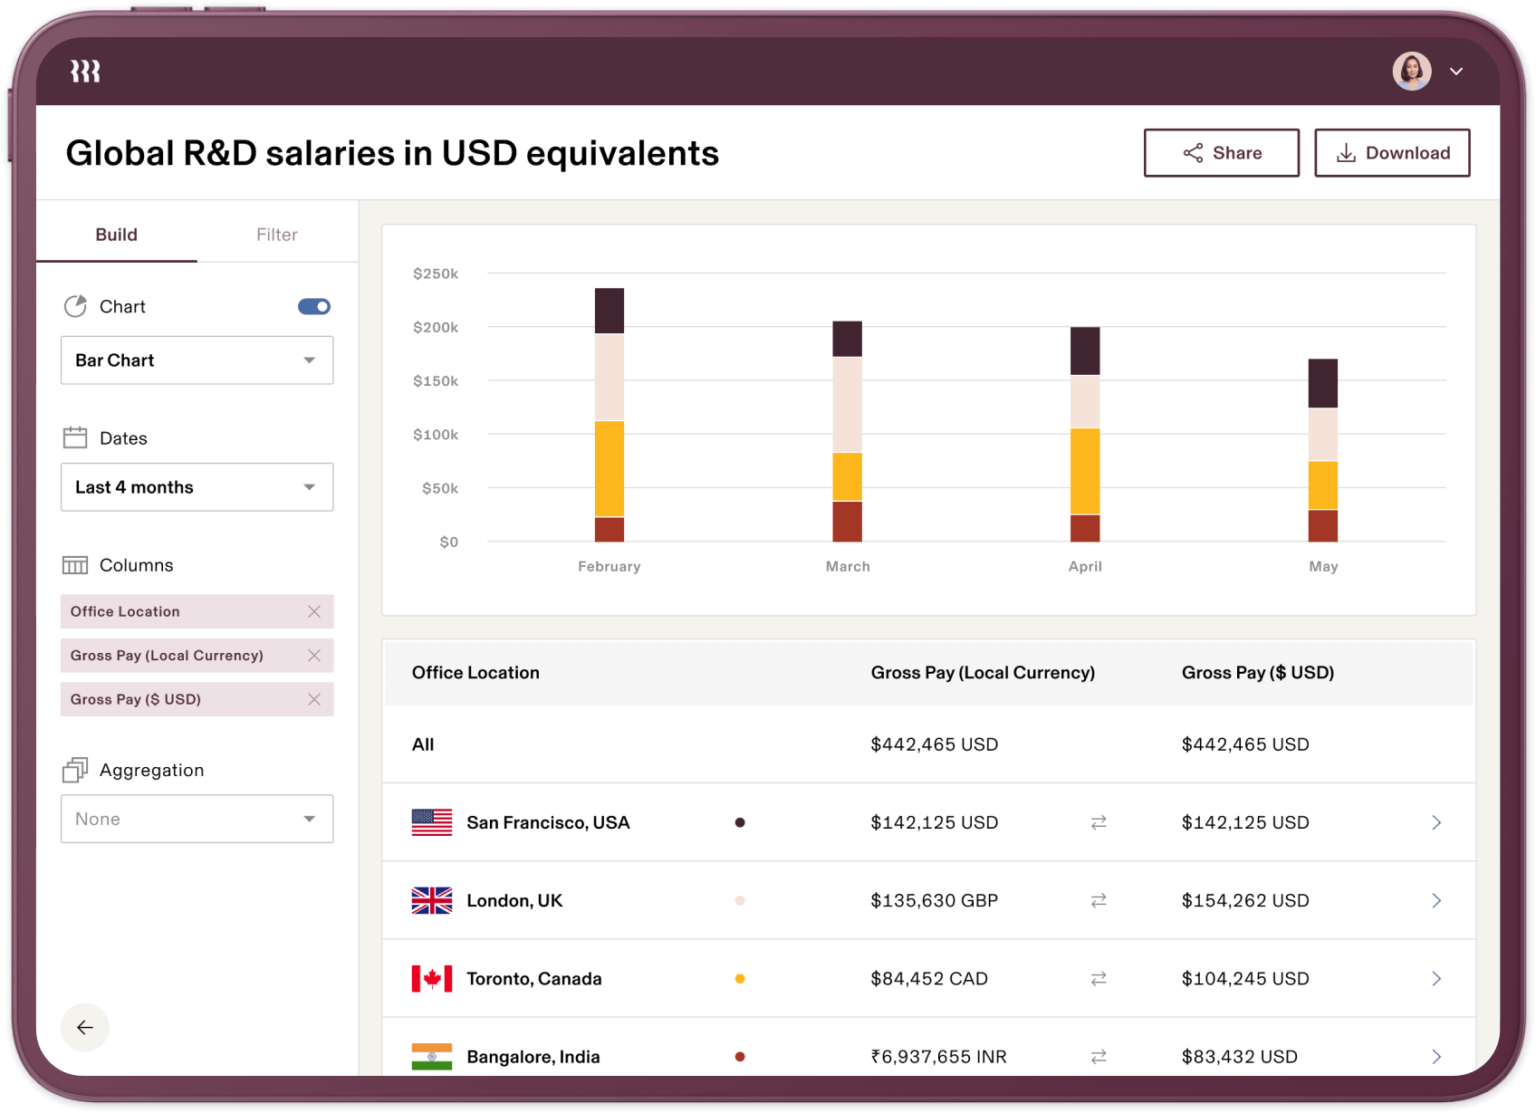Open the Bar Chart type dropdown
1536x1113 pixels.
click(197, 360)
